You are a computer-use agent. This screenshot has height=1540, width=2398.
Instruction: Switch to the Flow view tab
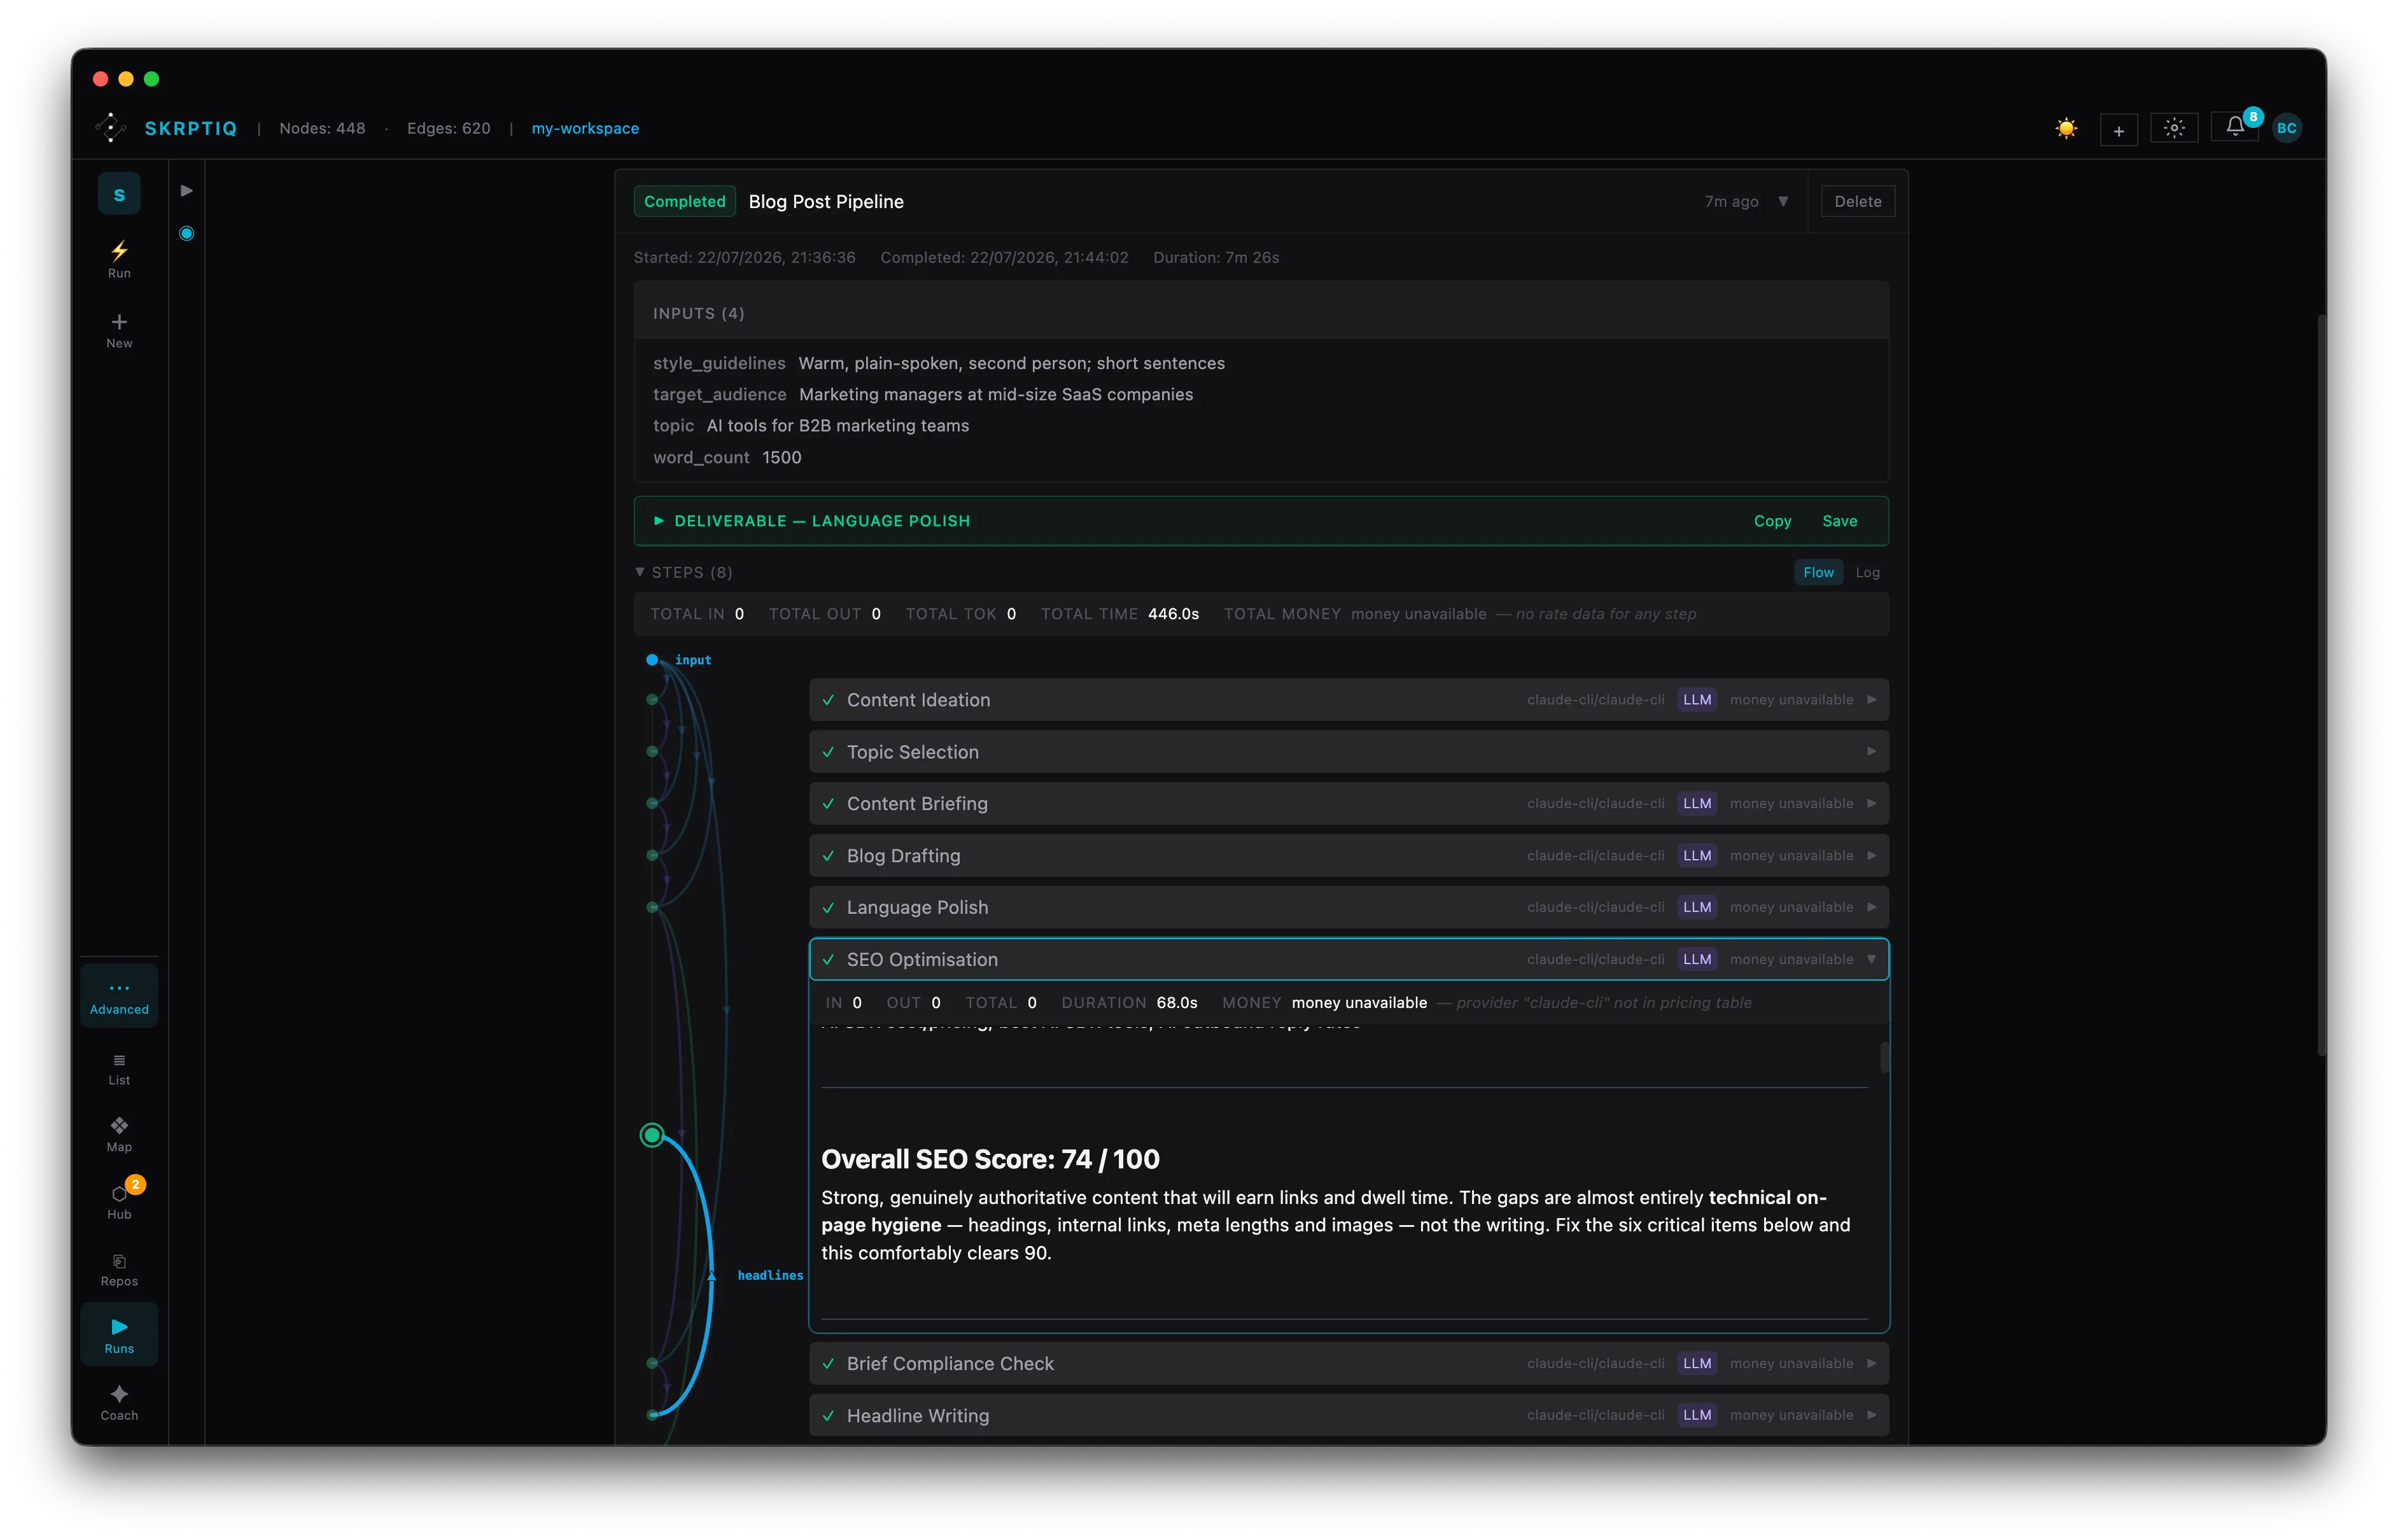pyautogui.click(x=1818, y=572)
